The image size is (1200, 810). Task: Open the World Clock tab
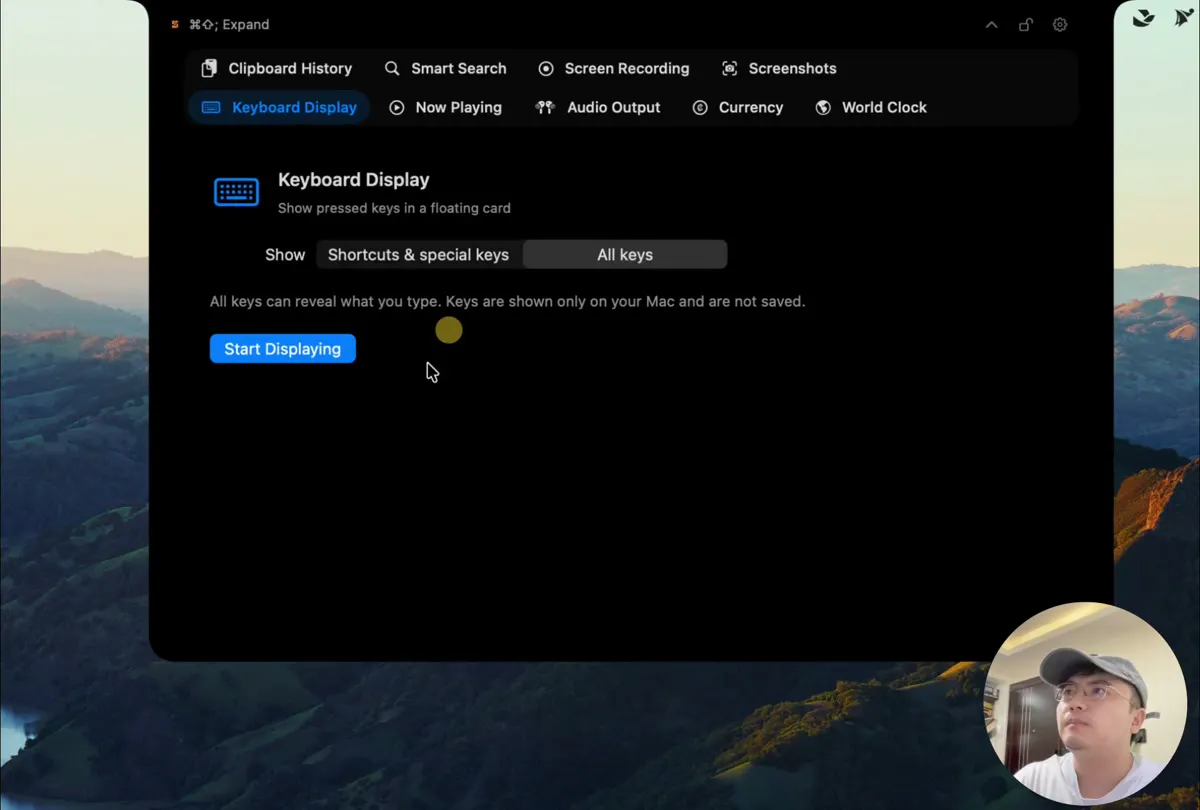tap(871, 107)
